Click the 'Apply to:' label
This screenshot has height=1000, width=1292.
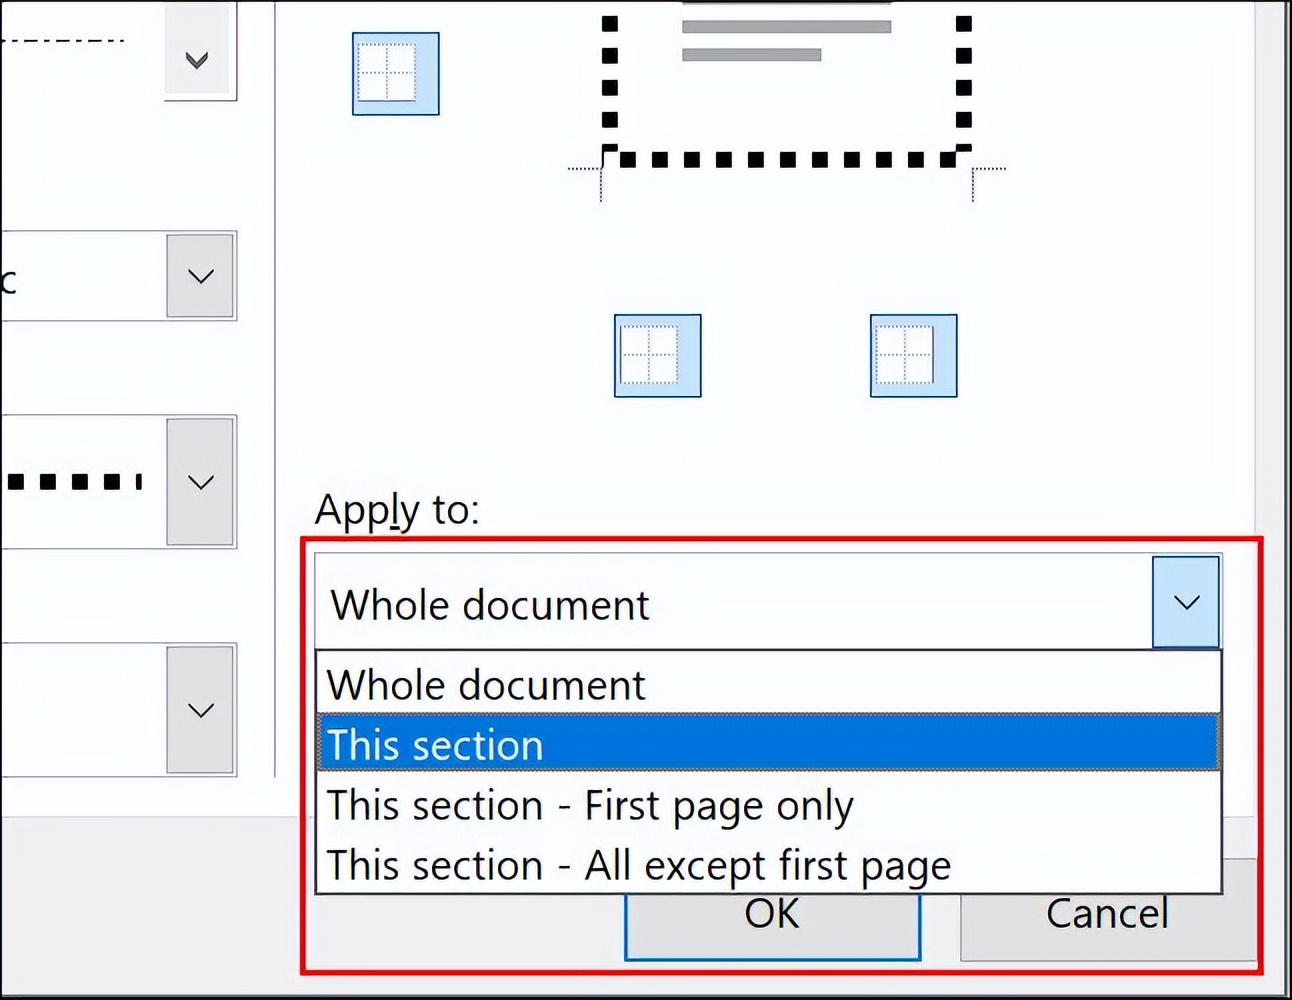tap(396, 510)
